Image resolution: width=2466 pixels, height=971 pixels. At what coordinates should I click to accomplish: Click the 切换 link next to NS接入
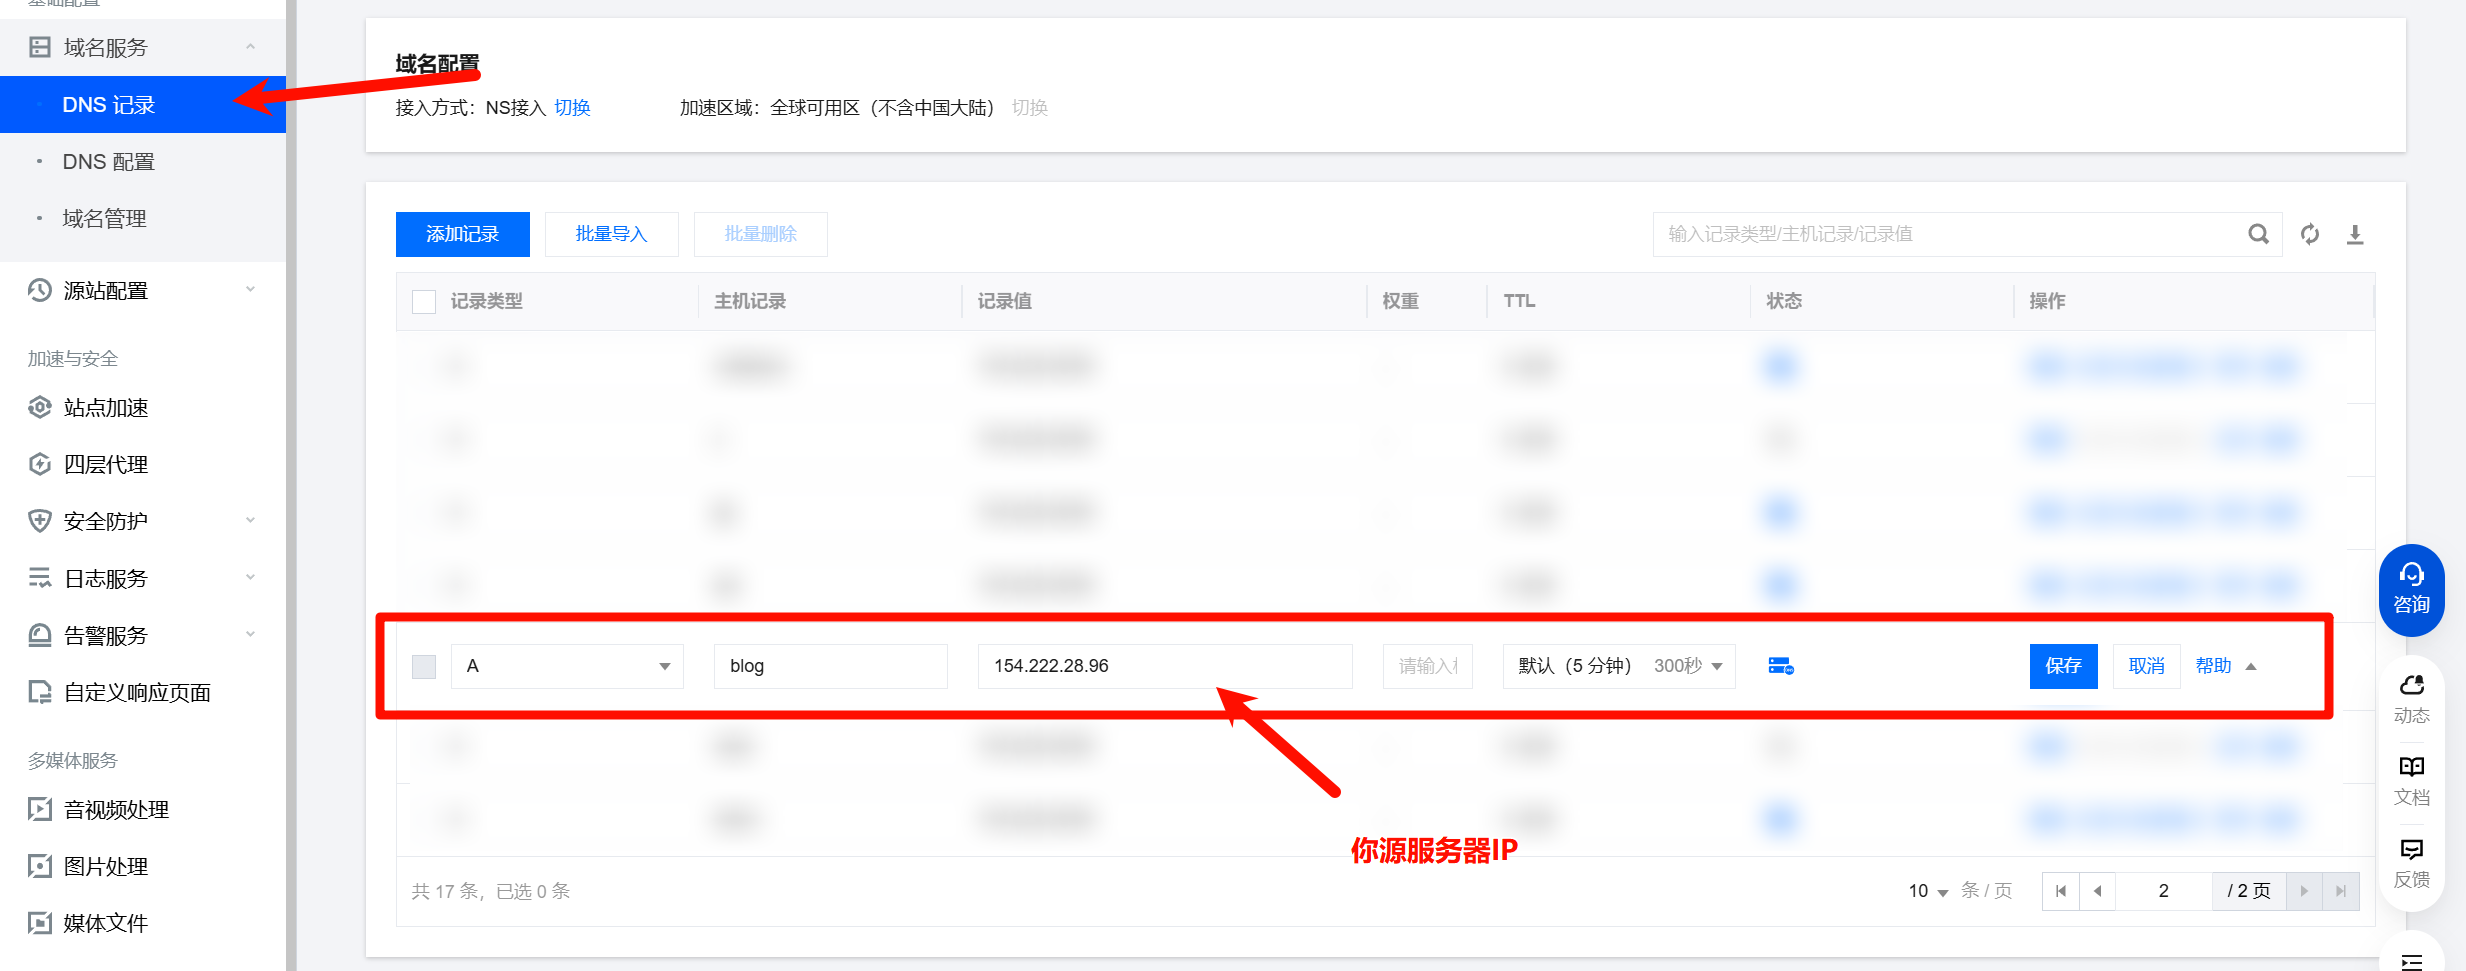(572, 108)
